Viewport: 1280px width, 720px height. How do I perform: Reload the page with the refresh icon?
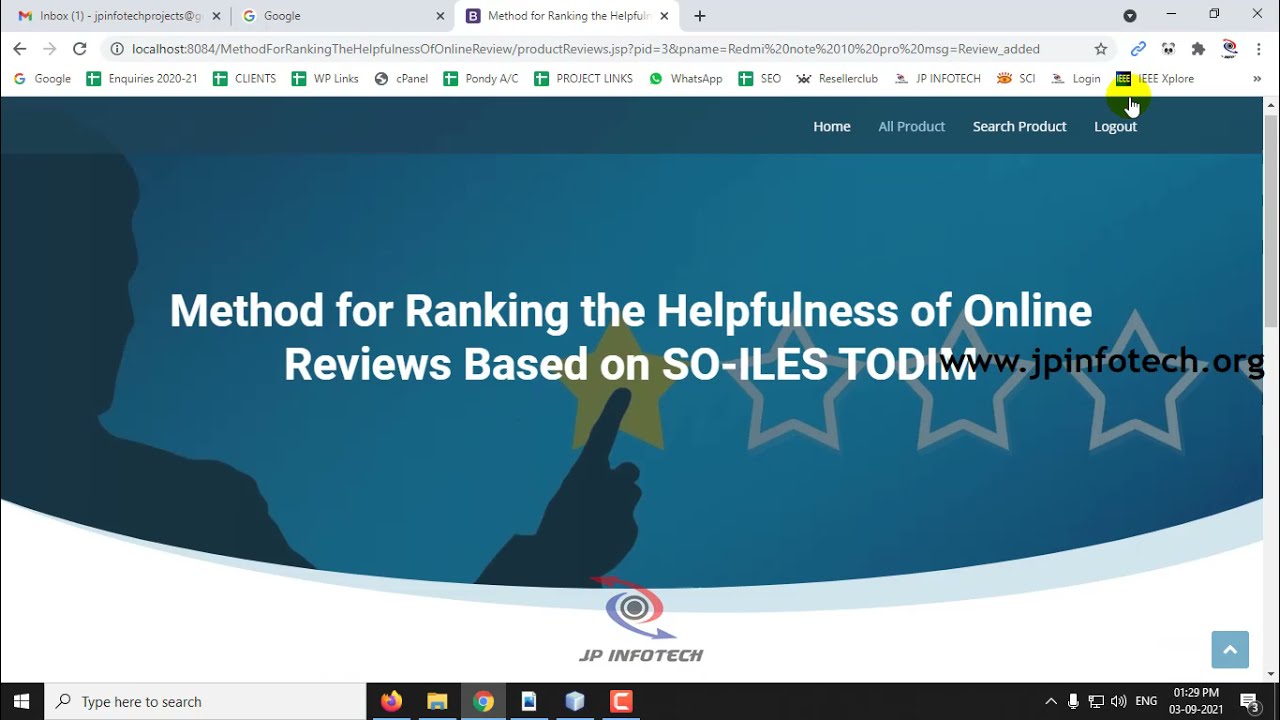point(80,49)
